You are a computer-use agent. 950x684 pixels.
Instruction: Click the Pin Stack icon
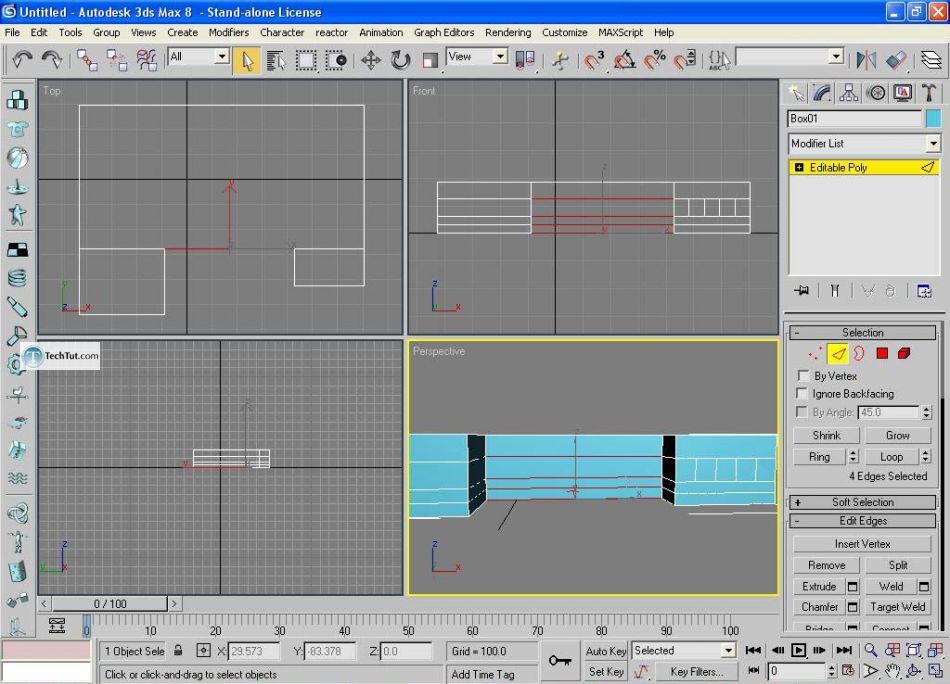pos(801,291)
